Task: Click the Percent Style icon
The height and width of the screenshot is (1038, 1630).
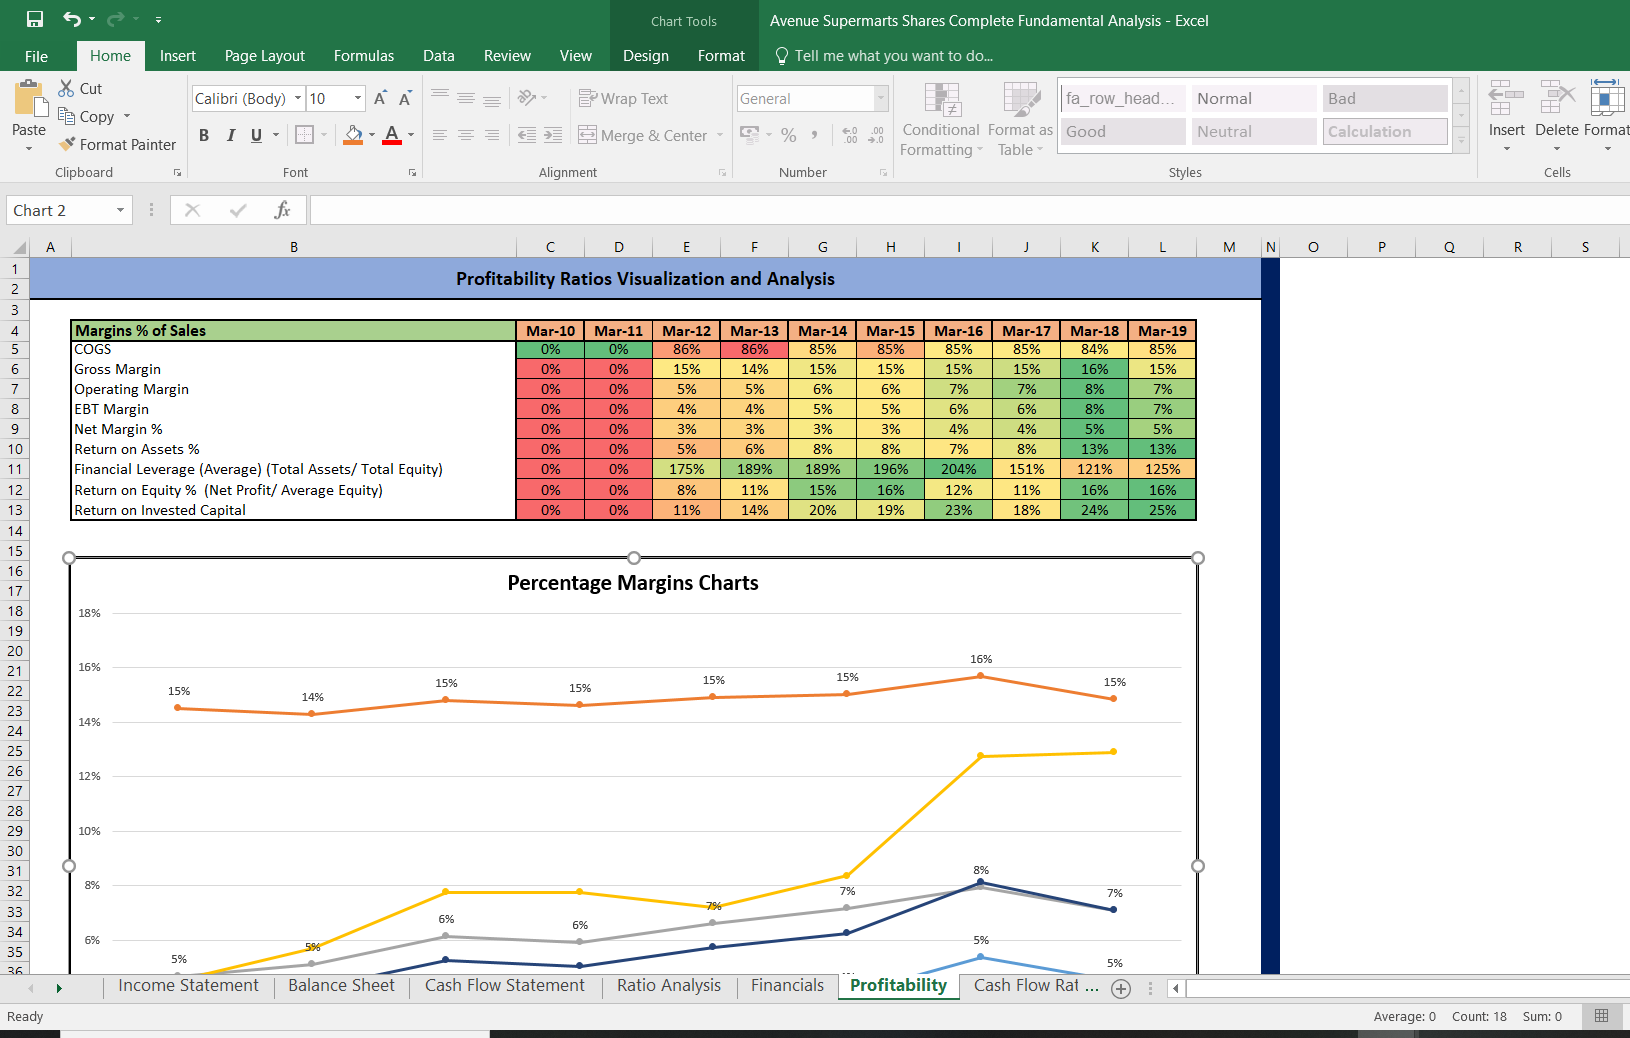Action: click(789, 135)
